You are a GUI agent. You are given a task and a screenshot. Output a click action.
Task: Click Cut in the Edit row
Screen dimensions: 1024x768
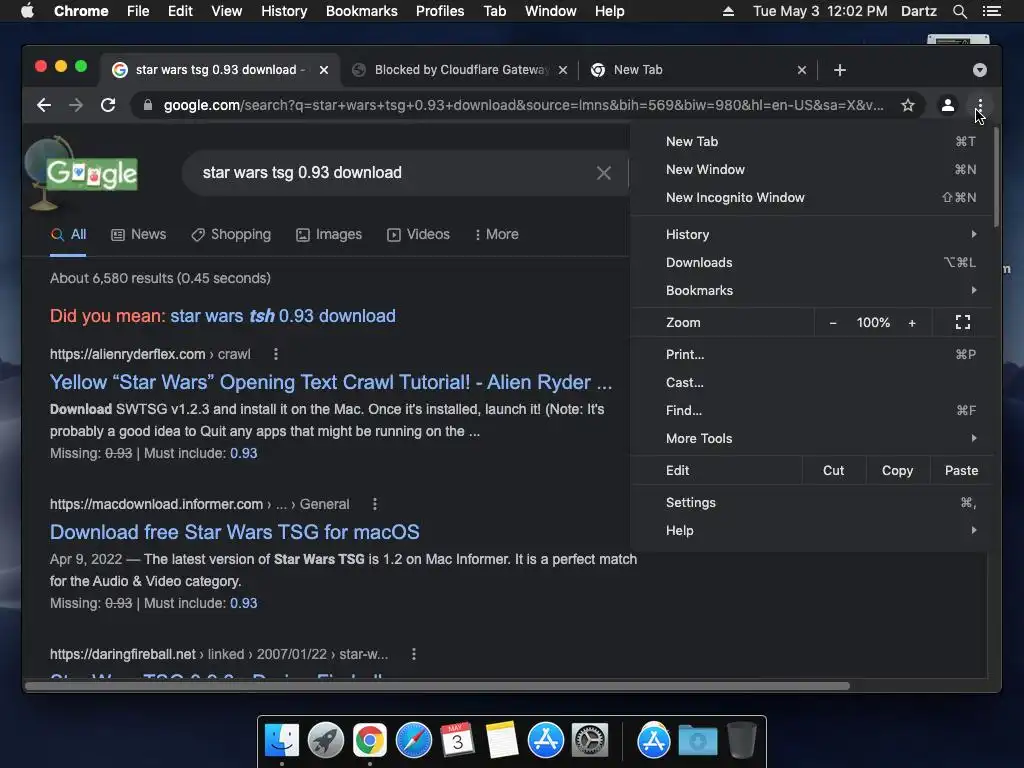pos(833,471)
